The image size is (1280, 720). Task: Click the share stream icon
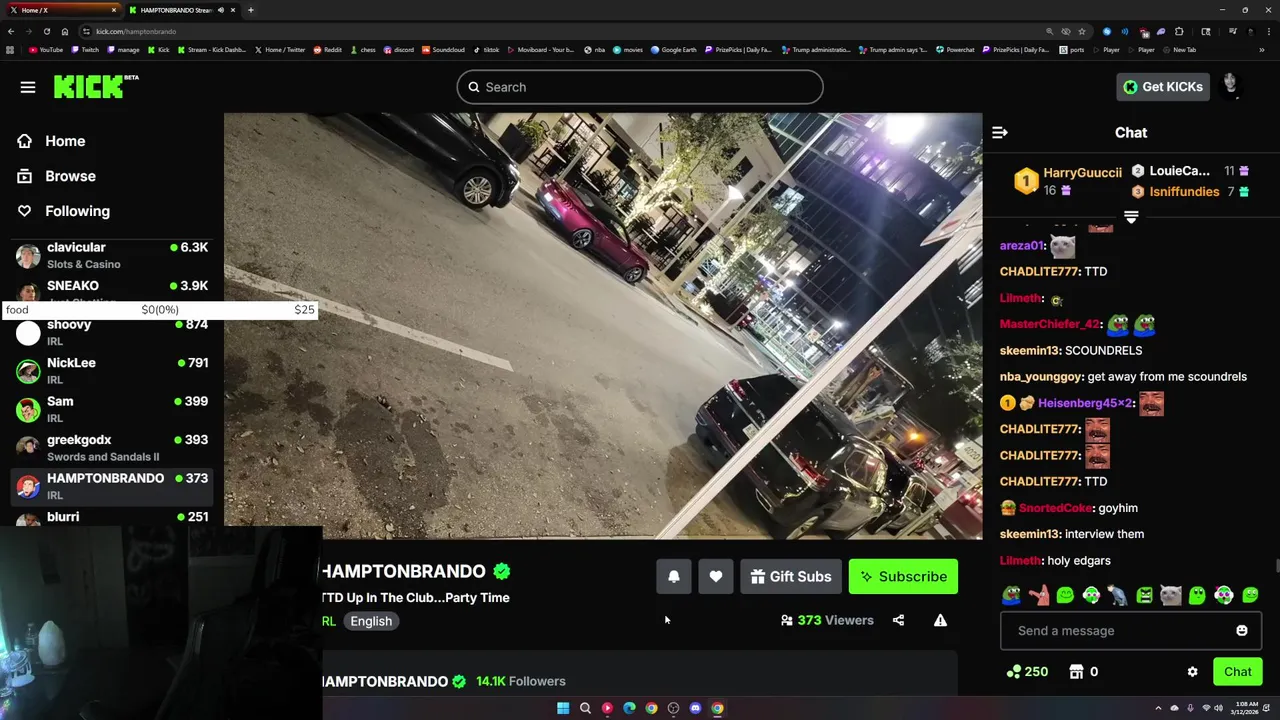898,620
